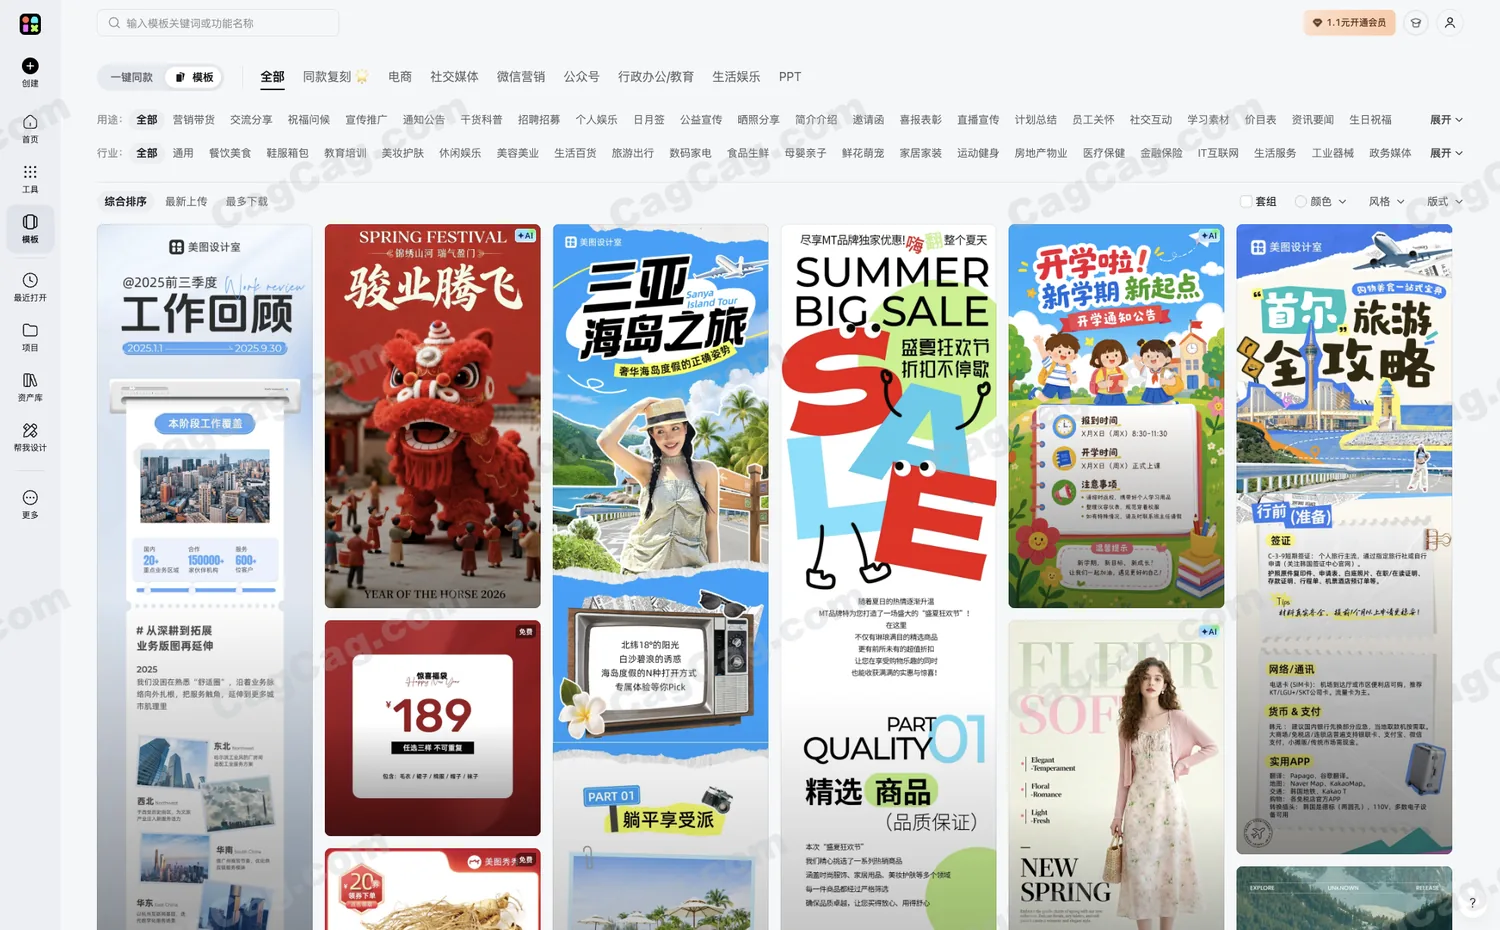
Task: Open the 开学啦 新学期新起点 template
Action: pos(1116,416)
